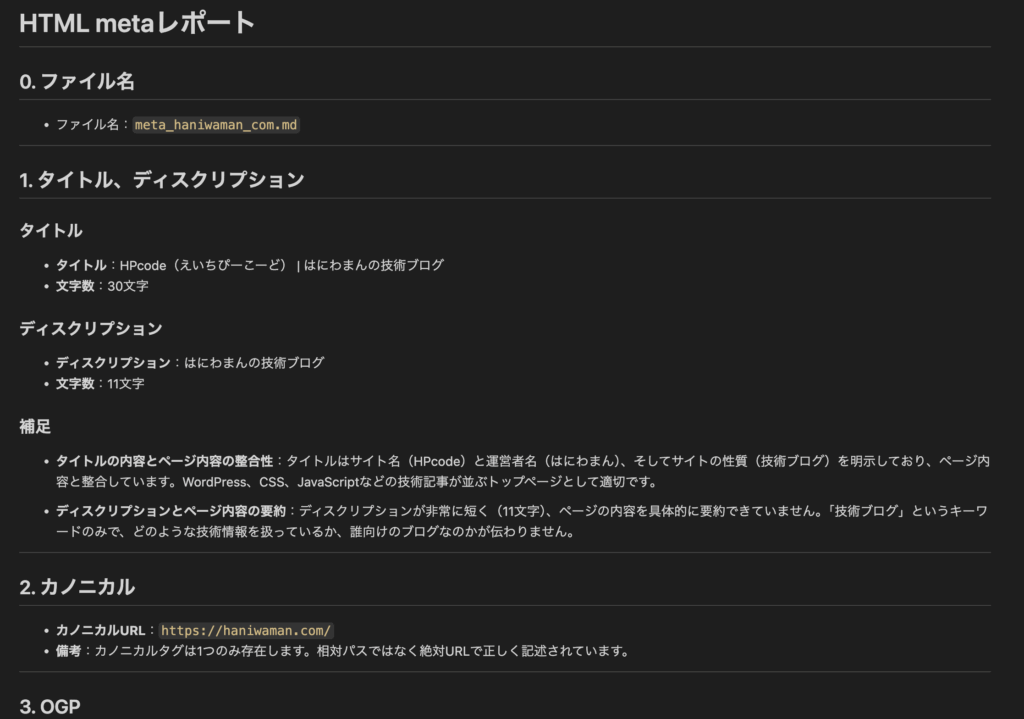Click the タイトル subsection heading
1024x719 pixels.
point(51,231)
